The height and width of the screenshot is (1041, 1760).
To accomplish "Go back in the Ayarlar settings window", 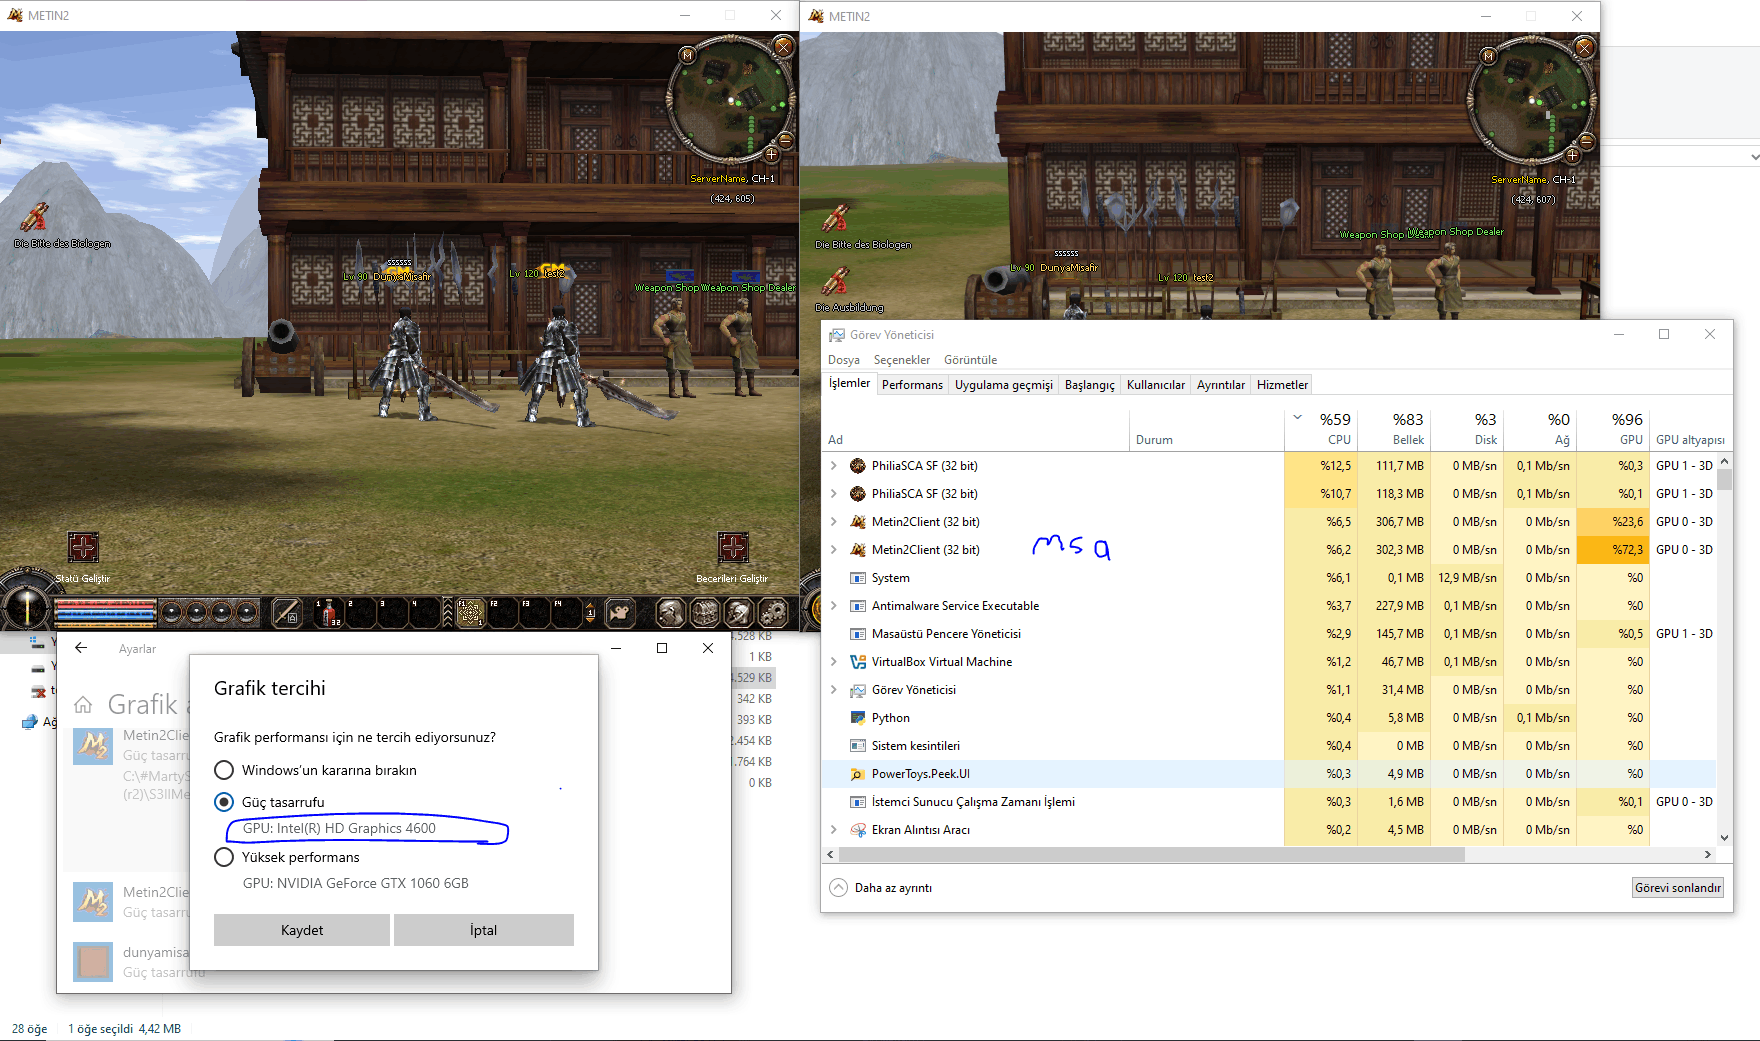I will pyautogui.click(x=81, y=648).
